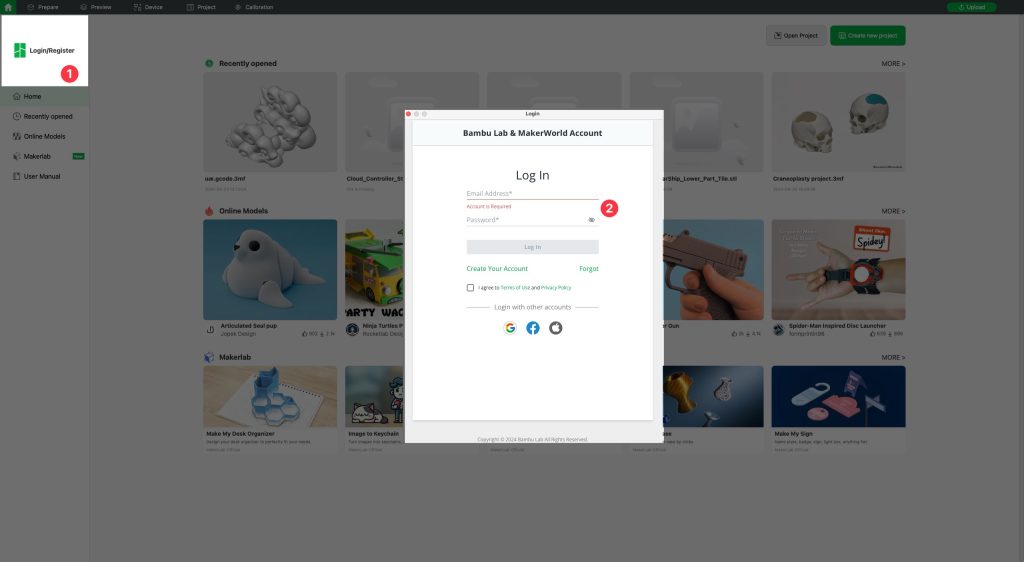Open Makerlab in the sidebar
Viewport: 1024px width, 562px height.
[x=37, y=156]
